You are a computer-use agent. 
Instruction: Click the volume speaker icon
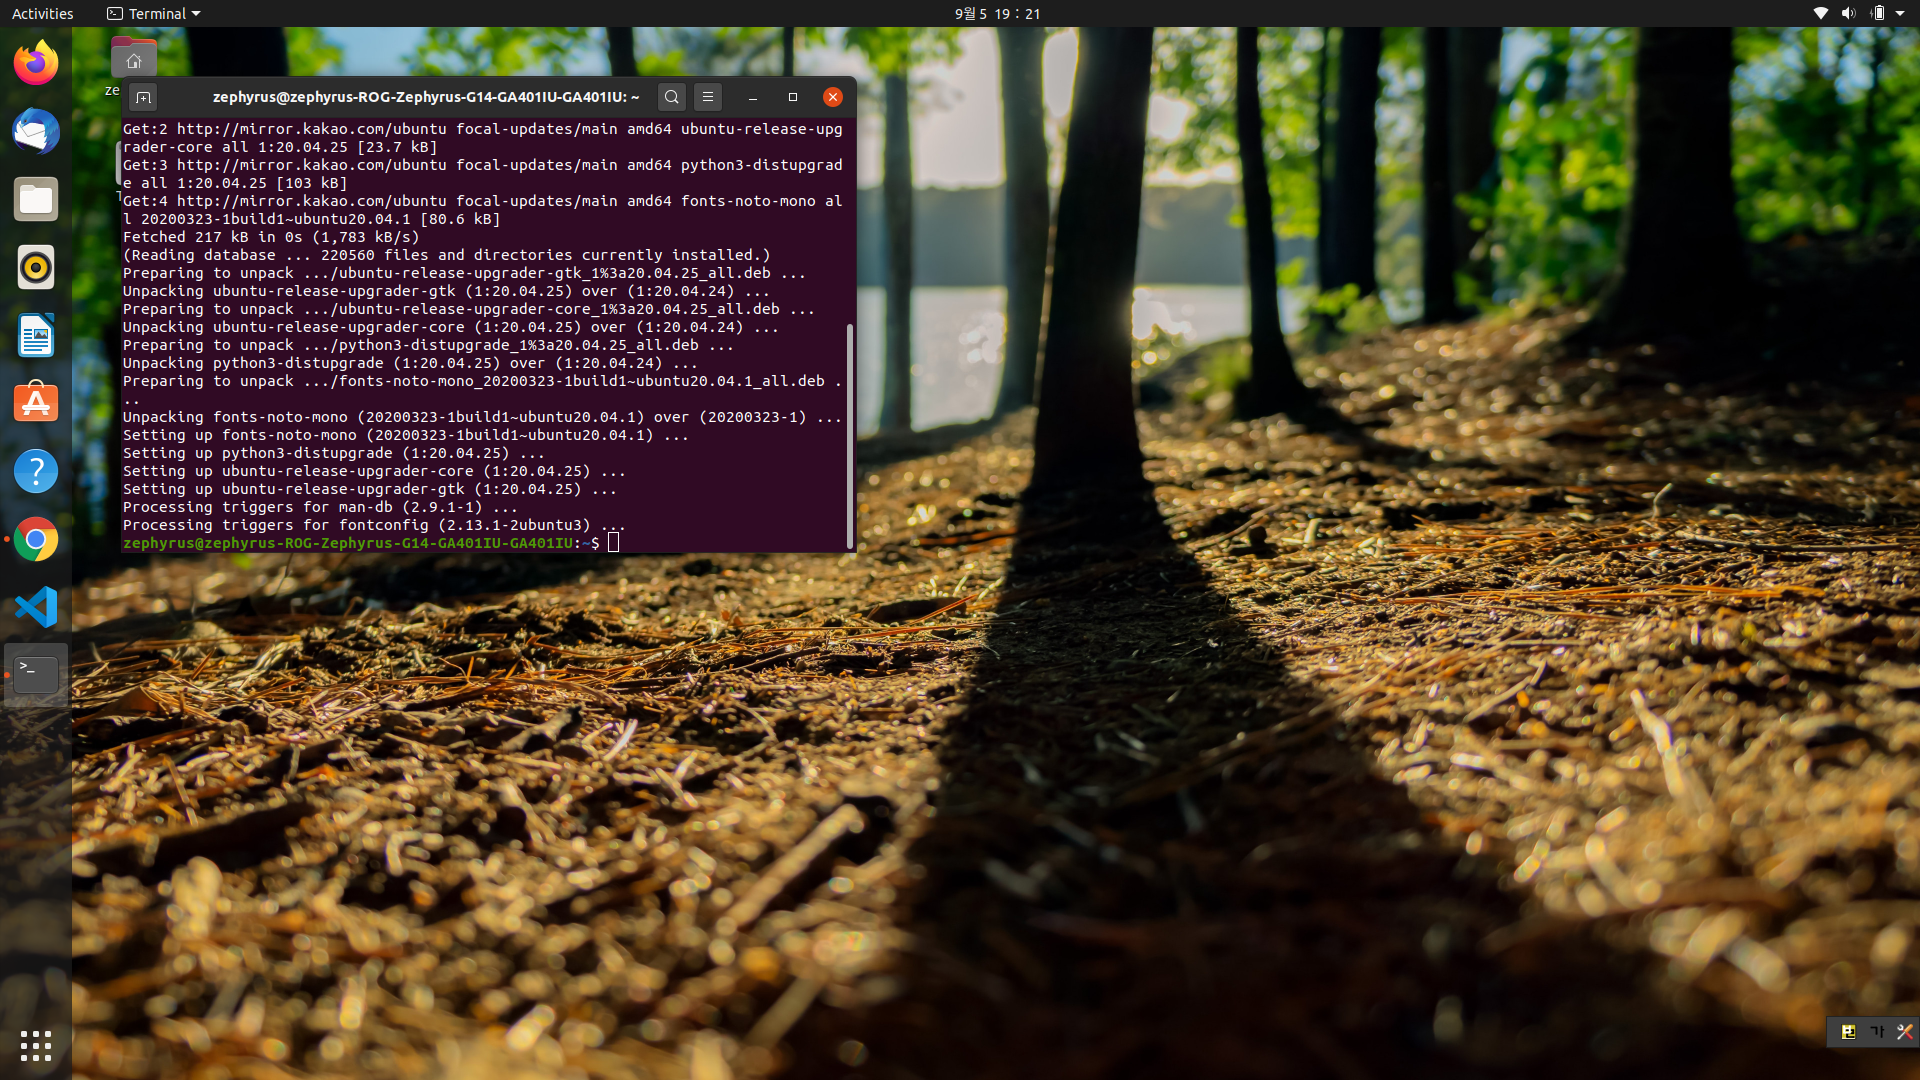pyautogui.click(x=1848, y=13)
